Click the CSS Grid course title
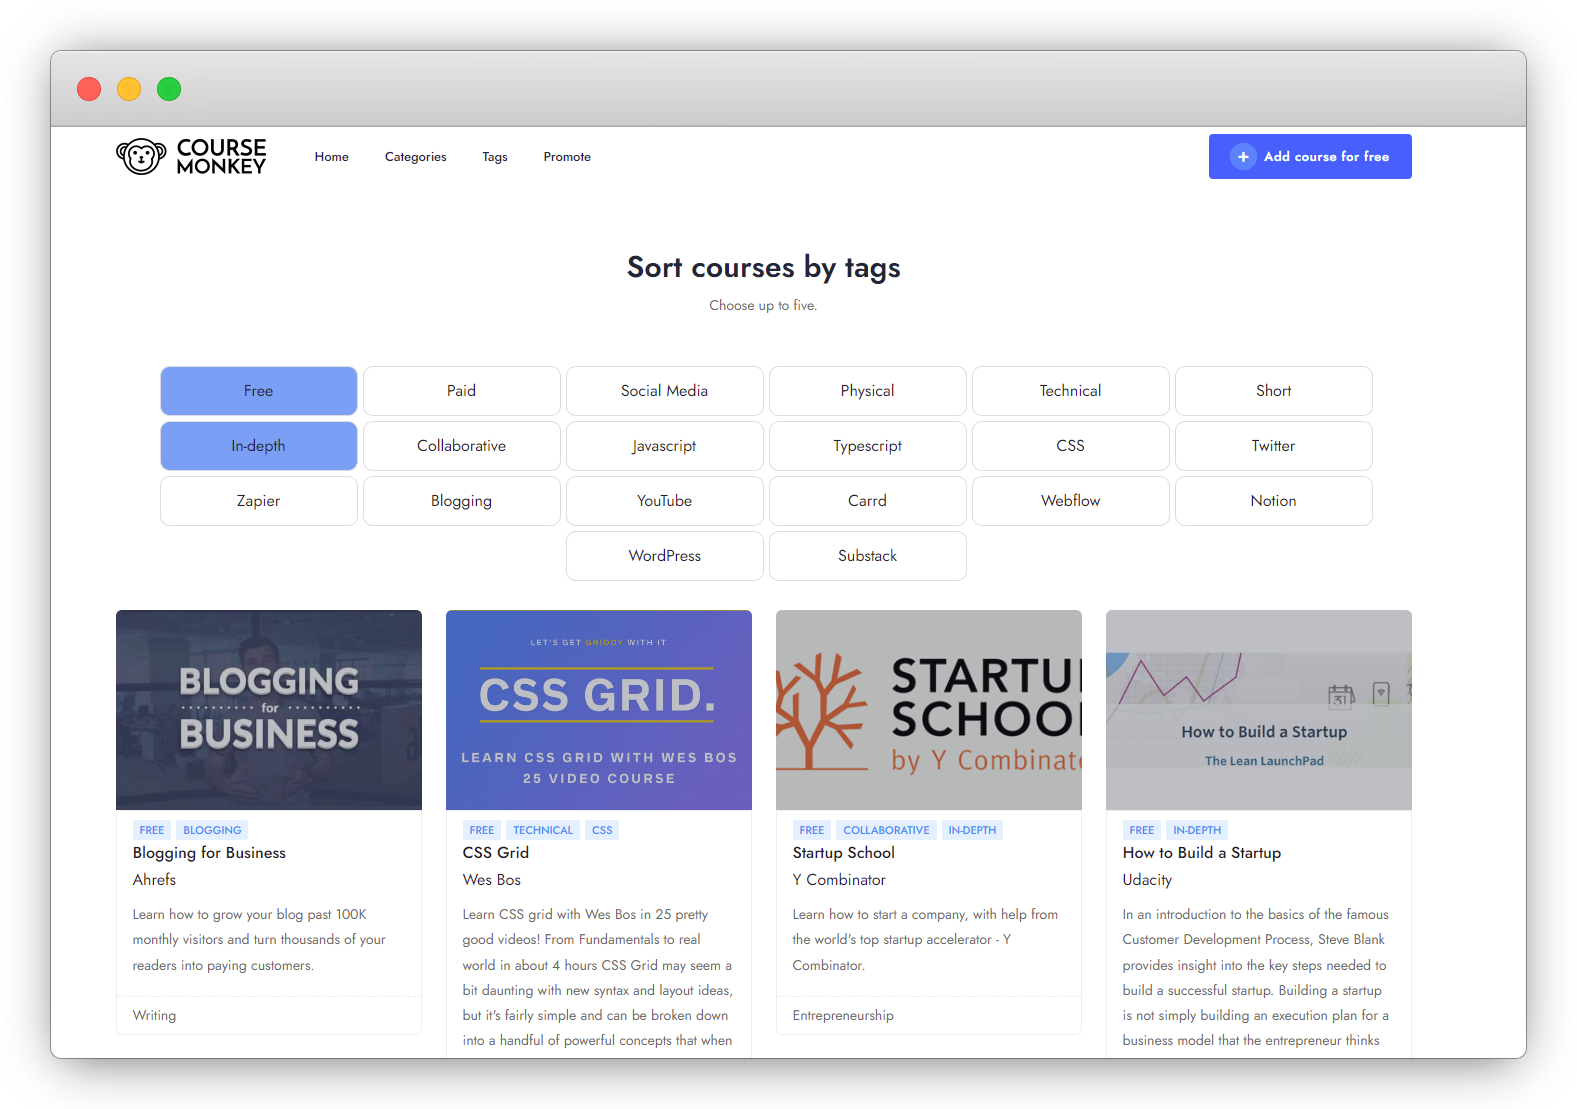Screen dimensions: 1577x1109 pyautogui.click(x=496, y=853)
